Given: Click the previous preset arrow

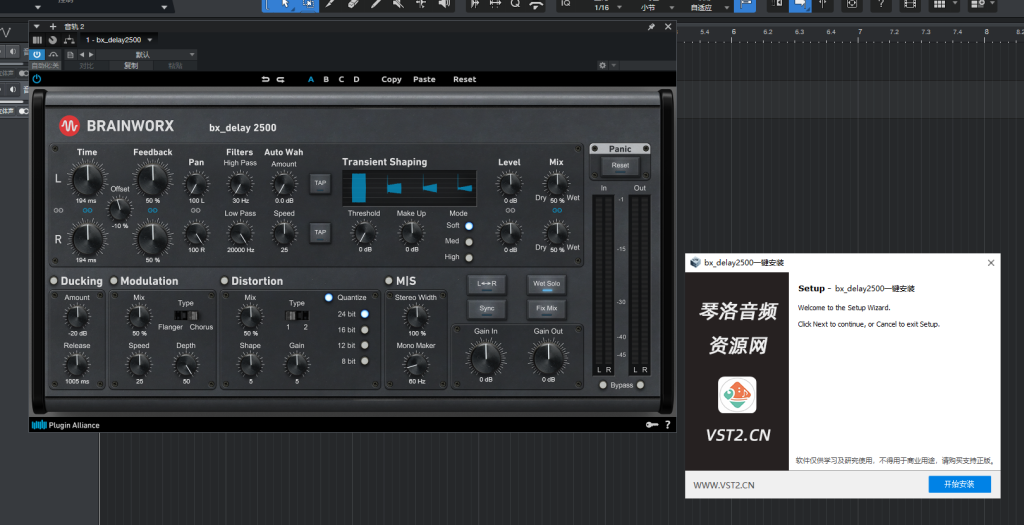Looking at the screenshot, I should (82, 55).
